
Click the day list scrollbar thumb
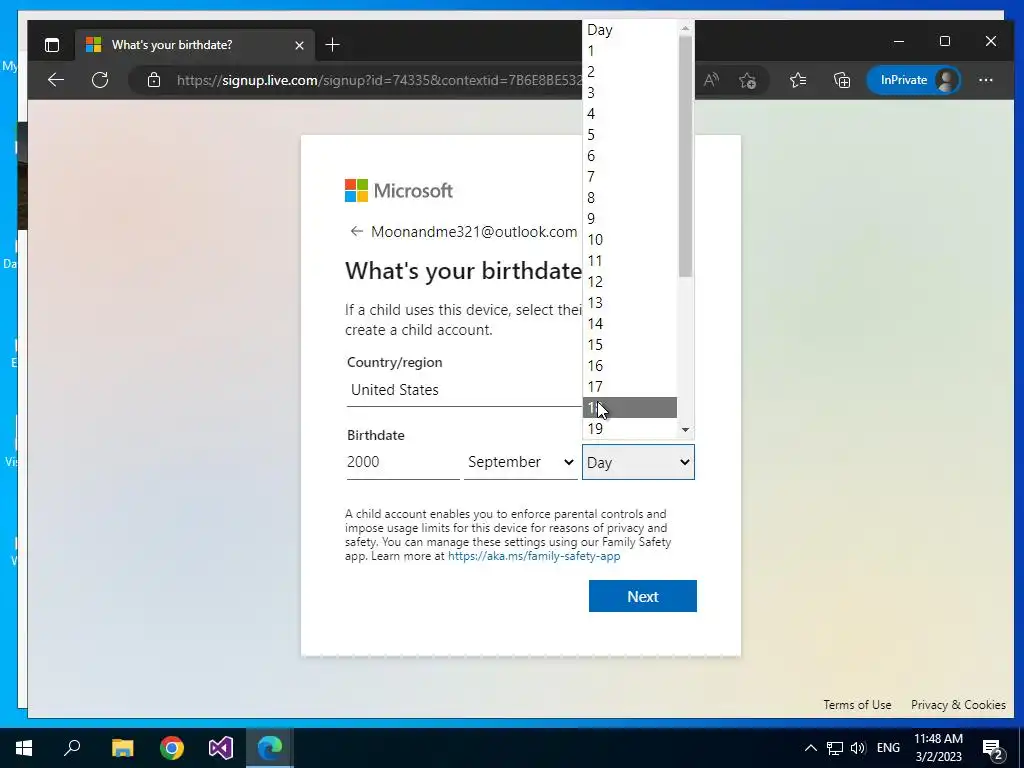685,155
